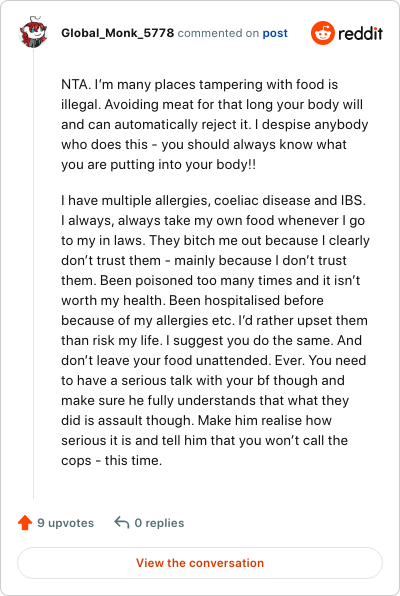This screenshot has width=400, height=596.
Task: Click the orange upvote arrow icon
Action: coord(25,523)
